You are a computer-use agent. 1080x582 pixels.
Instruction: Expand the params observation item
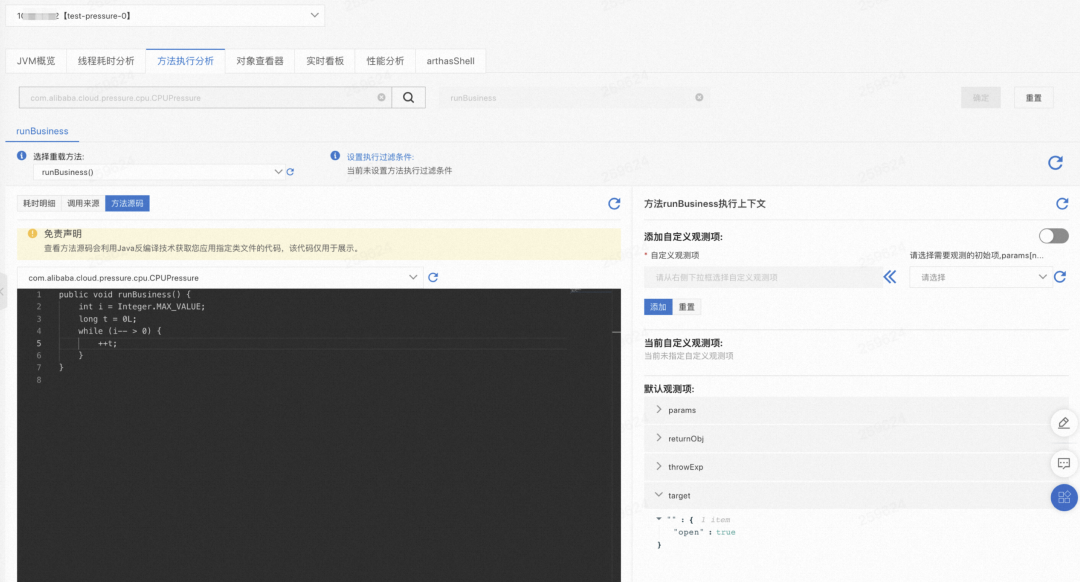681,409
